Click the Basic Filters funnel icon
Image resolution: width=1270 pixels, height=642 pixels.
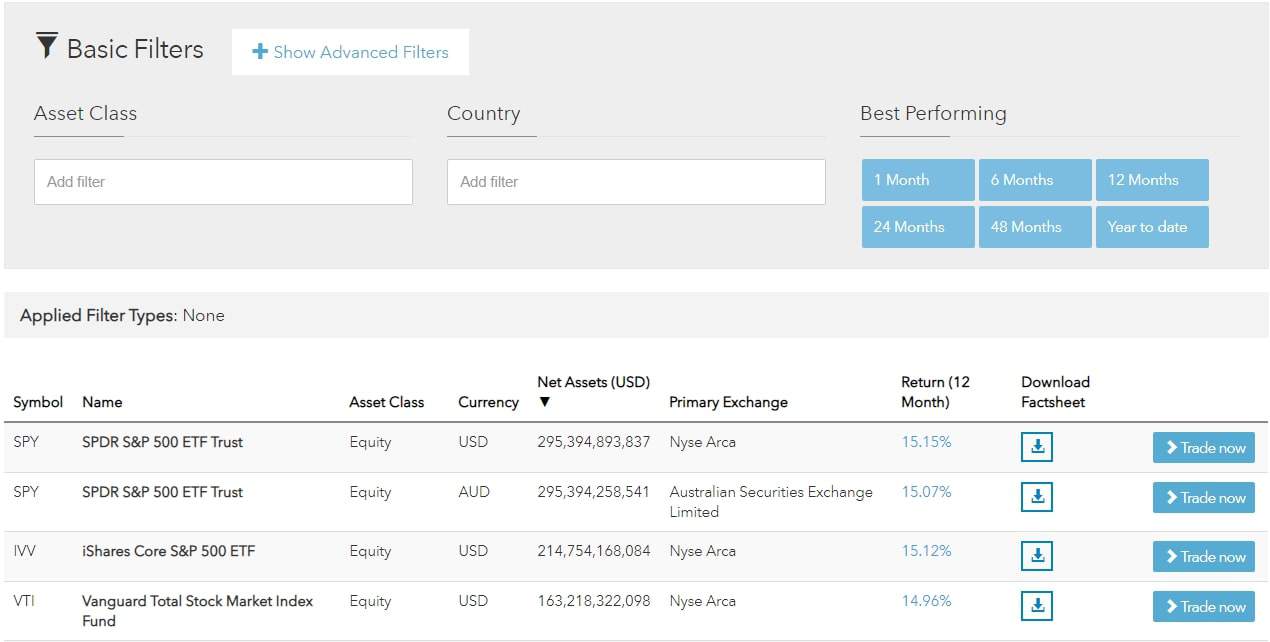tap(46, 46)
